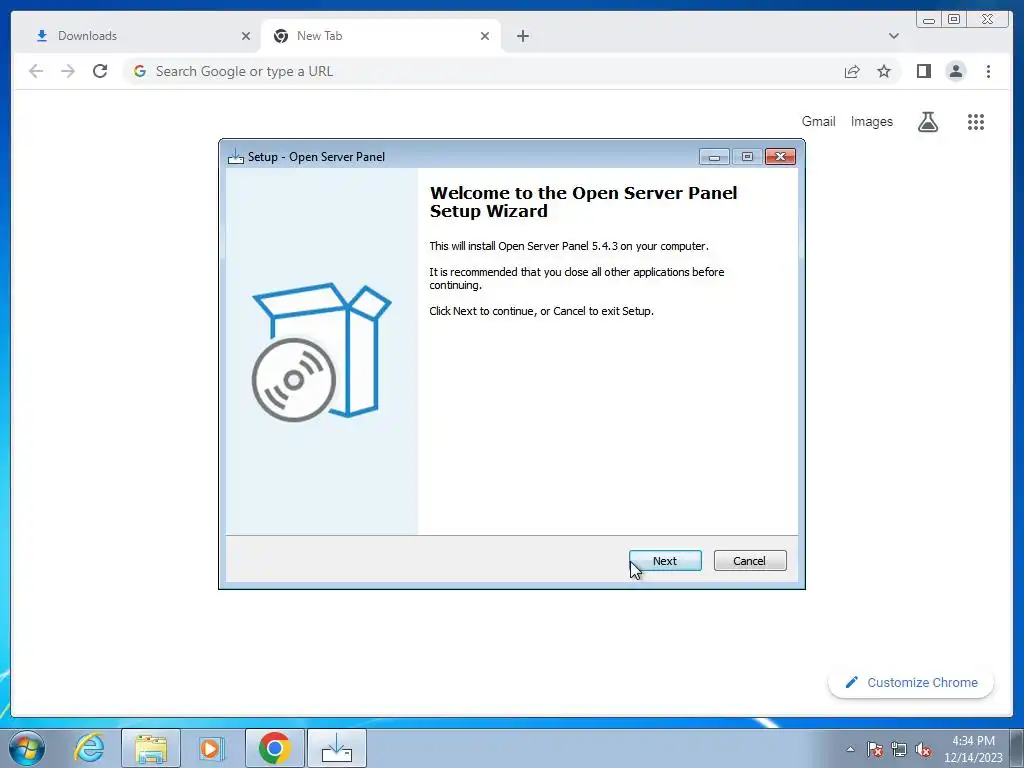
Task: Go back in Chrome navigation
Action: coord(36,71)
